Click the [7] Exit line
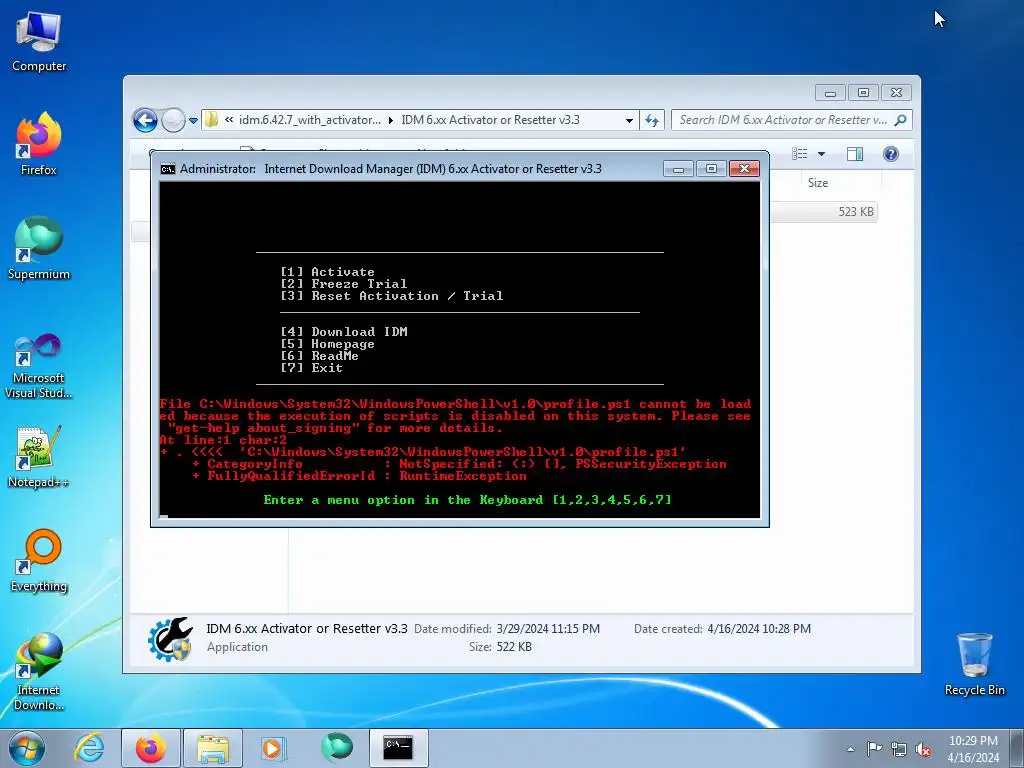This screenshot has height=768, width=1024. [312, 368]
